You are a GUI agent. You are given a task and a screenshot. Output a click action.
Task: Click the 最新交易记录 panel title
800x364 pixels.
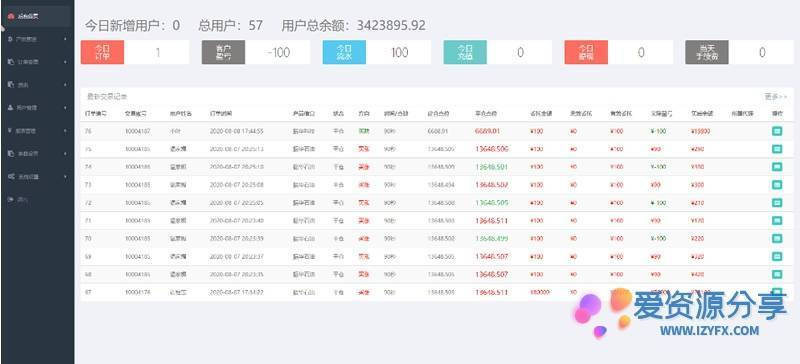pyautogui.click(x=107, y=96)
